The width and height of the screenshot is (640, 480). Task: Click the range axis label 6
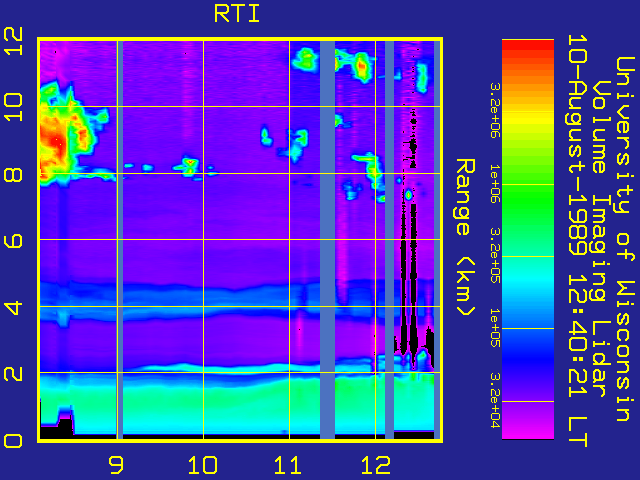[x=13, y=241]
